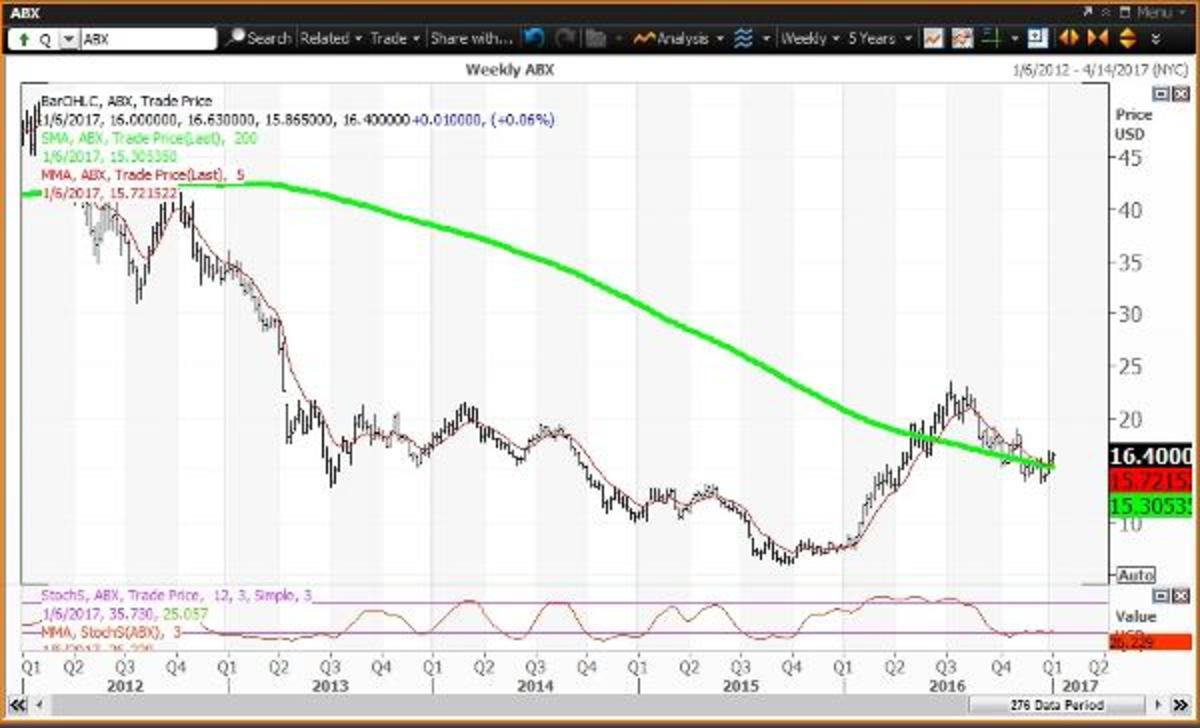Click the line chart thumbnail icon
The width and height of the screenshot is (1200, 728).
click(932, 39)
